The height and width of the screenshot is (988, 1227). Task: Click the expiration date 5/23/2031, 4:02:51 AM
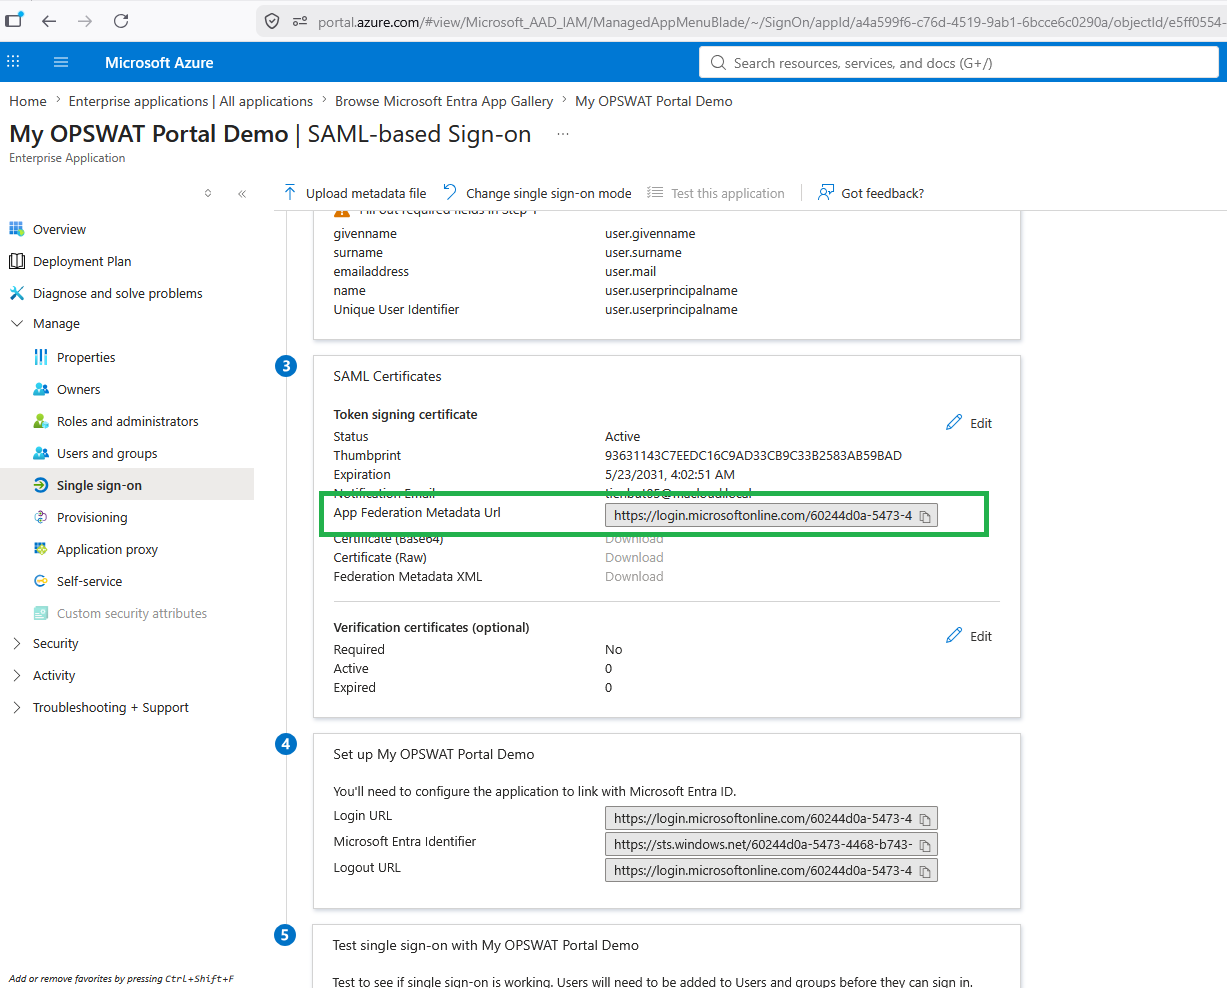[x=670, y=474]
